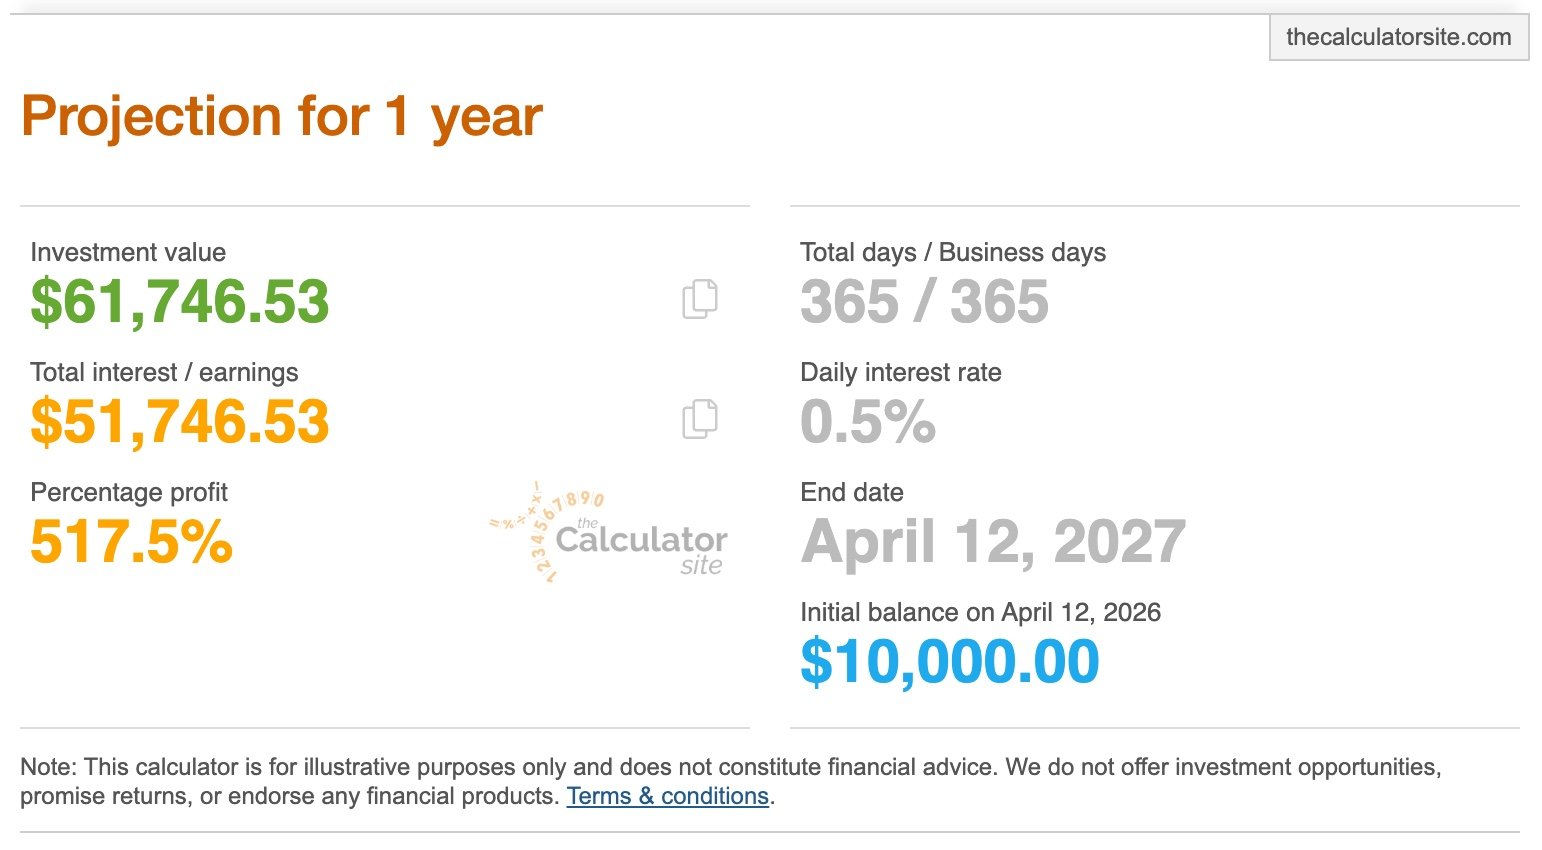
Task: Select the Investment value label
Action: coord(127,252)
